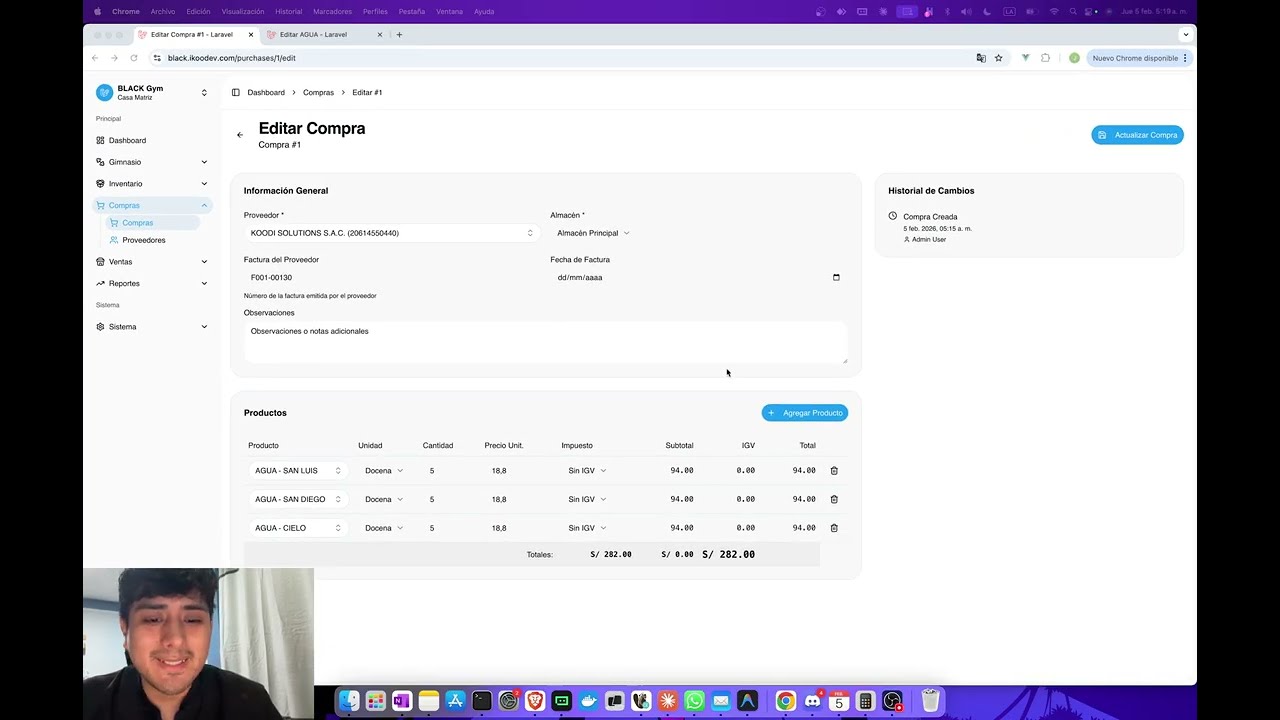Open the Google Translate icon in address bar
The image size is (1280, 720).
point(981,58)
